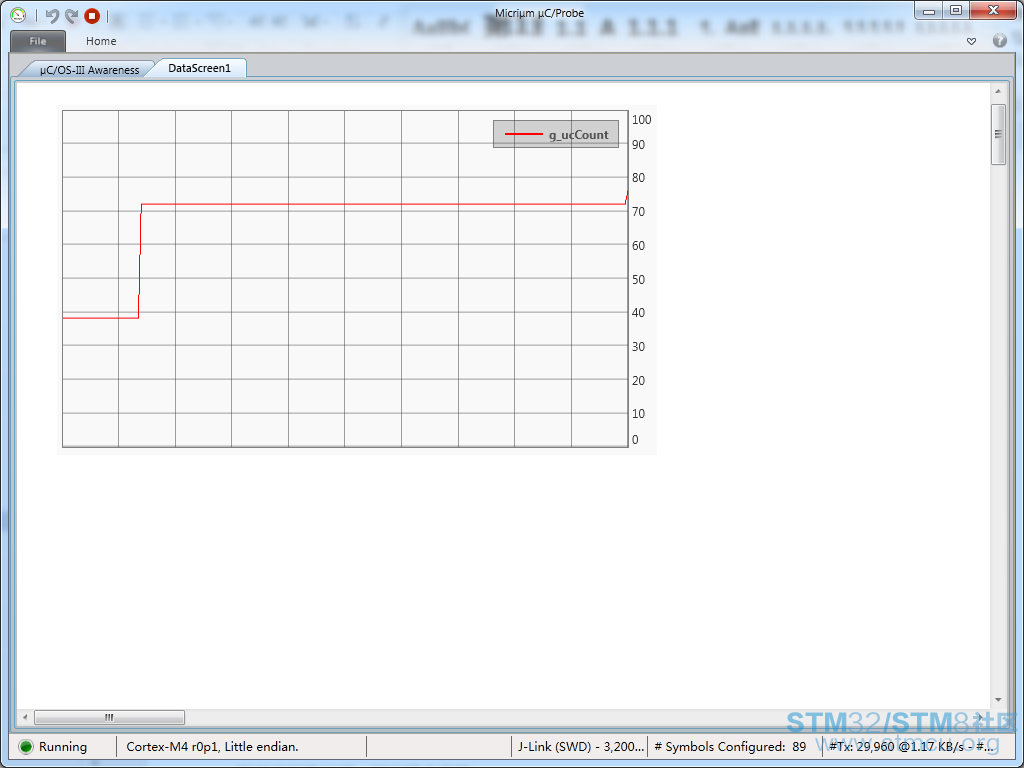Click the vertical scrollbar up arrow
Screen dimensions: 1024x768
pos(997,92)
